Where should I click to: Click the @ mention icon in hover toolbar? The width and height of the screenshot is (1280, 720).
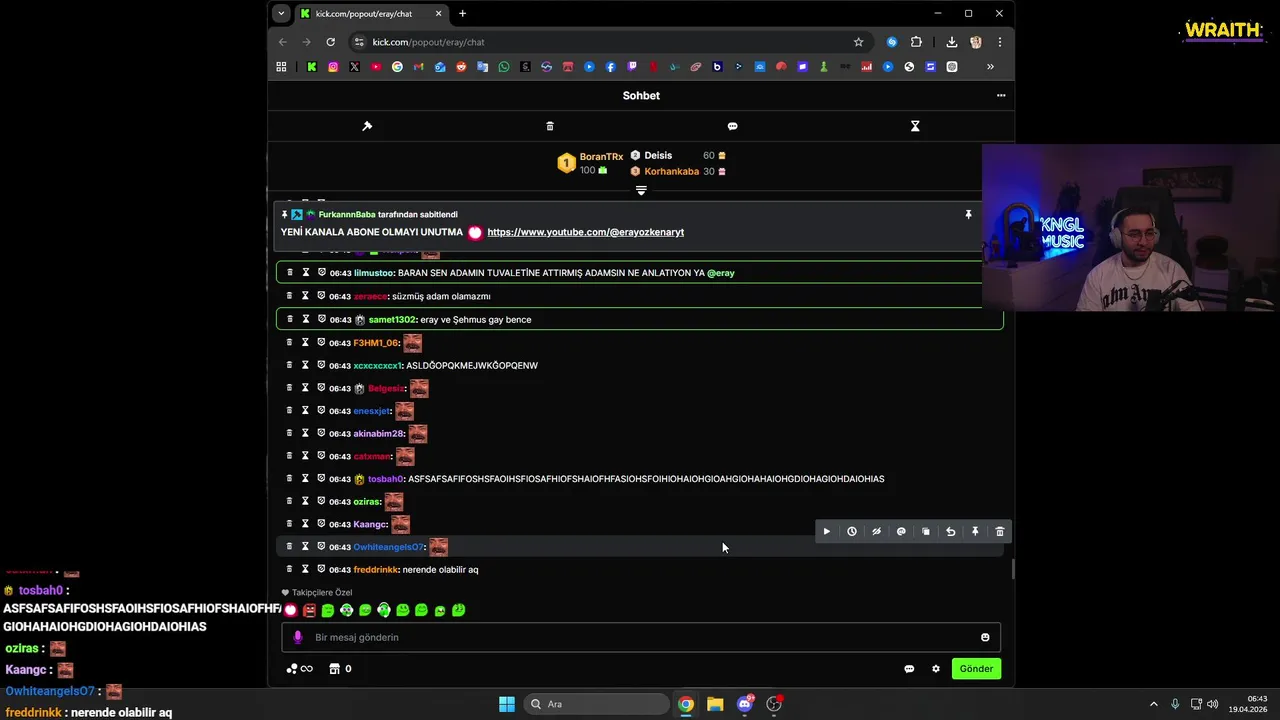tap(901, 532)
